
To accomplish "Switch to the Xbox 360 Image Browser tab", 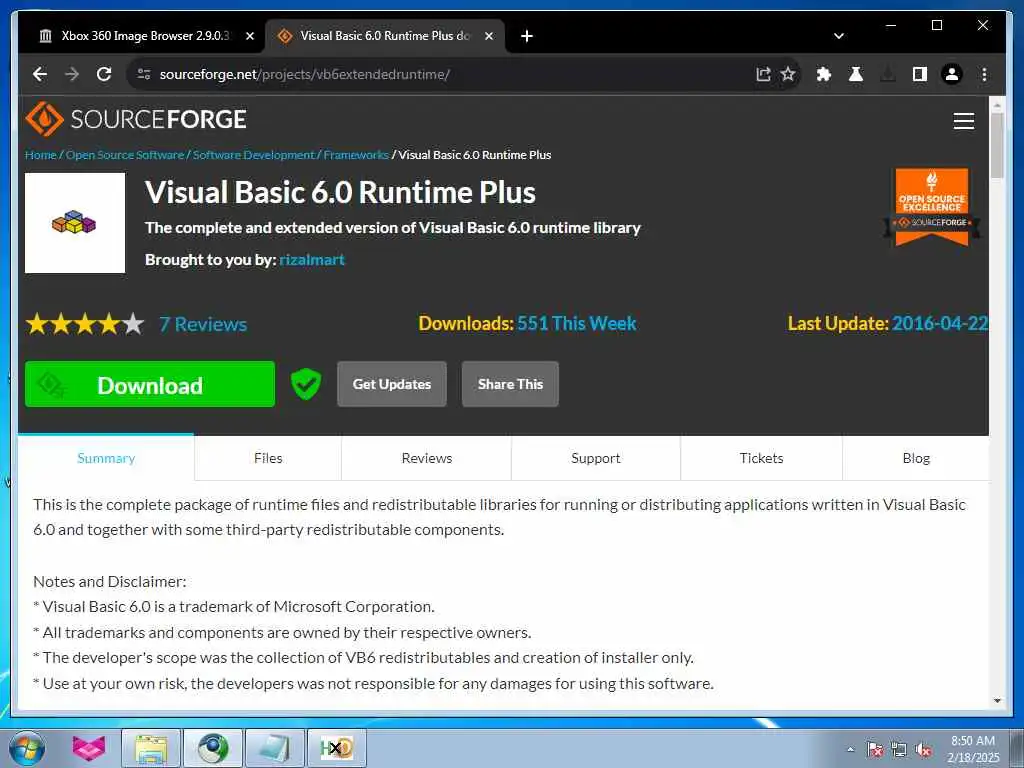I will point(145,36).
